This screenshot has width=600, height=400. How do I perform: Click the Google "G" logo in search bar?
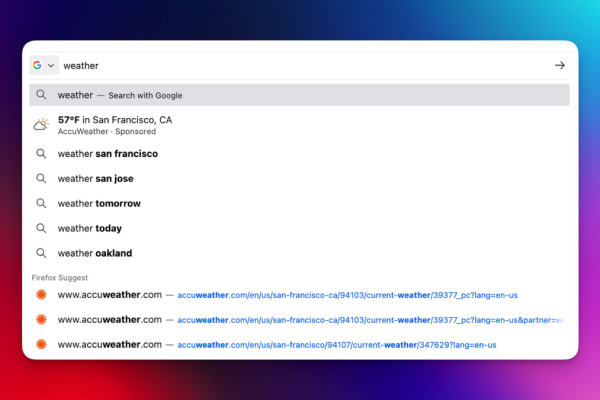coord(38,65)
